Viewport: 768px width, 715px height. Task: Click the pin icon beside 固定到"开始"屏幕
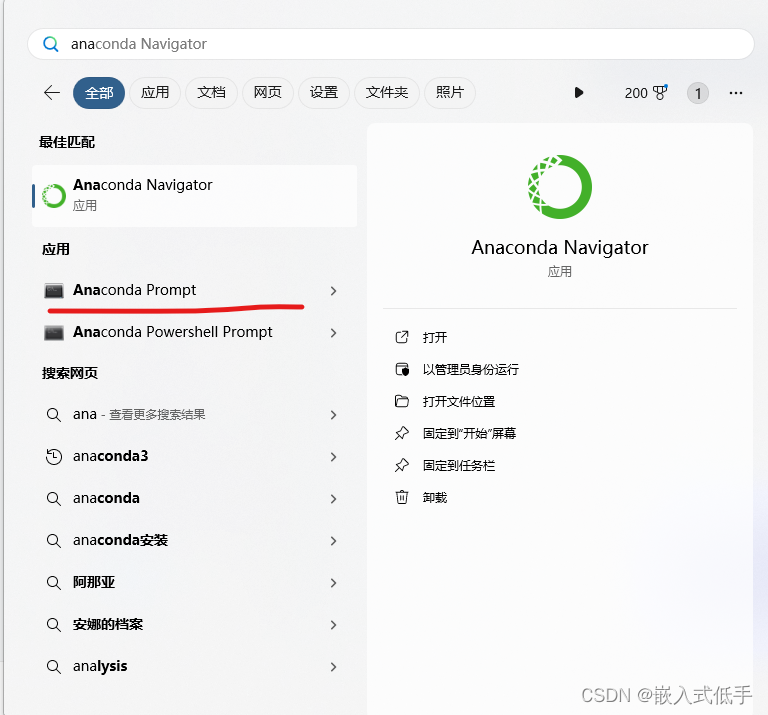click(x=402, y=433)
